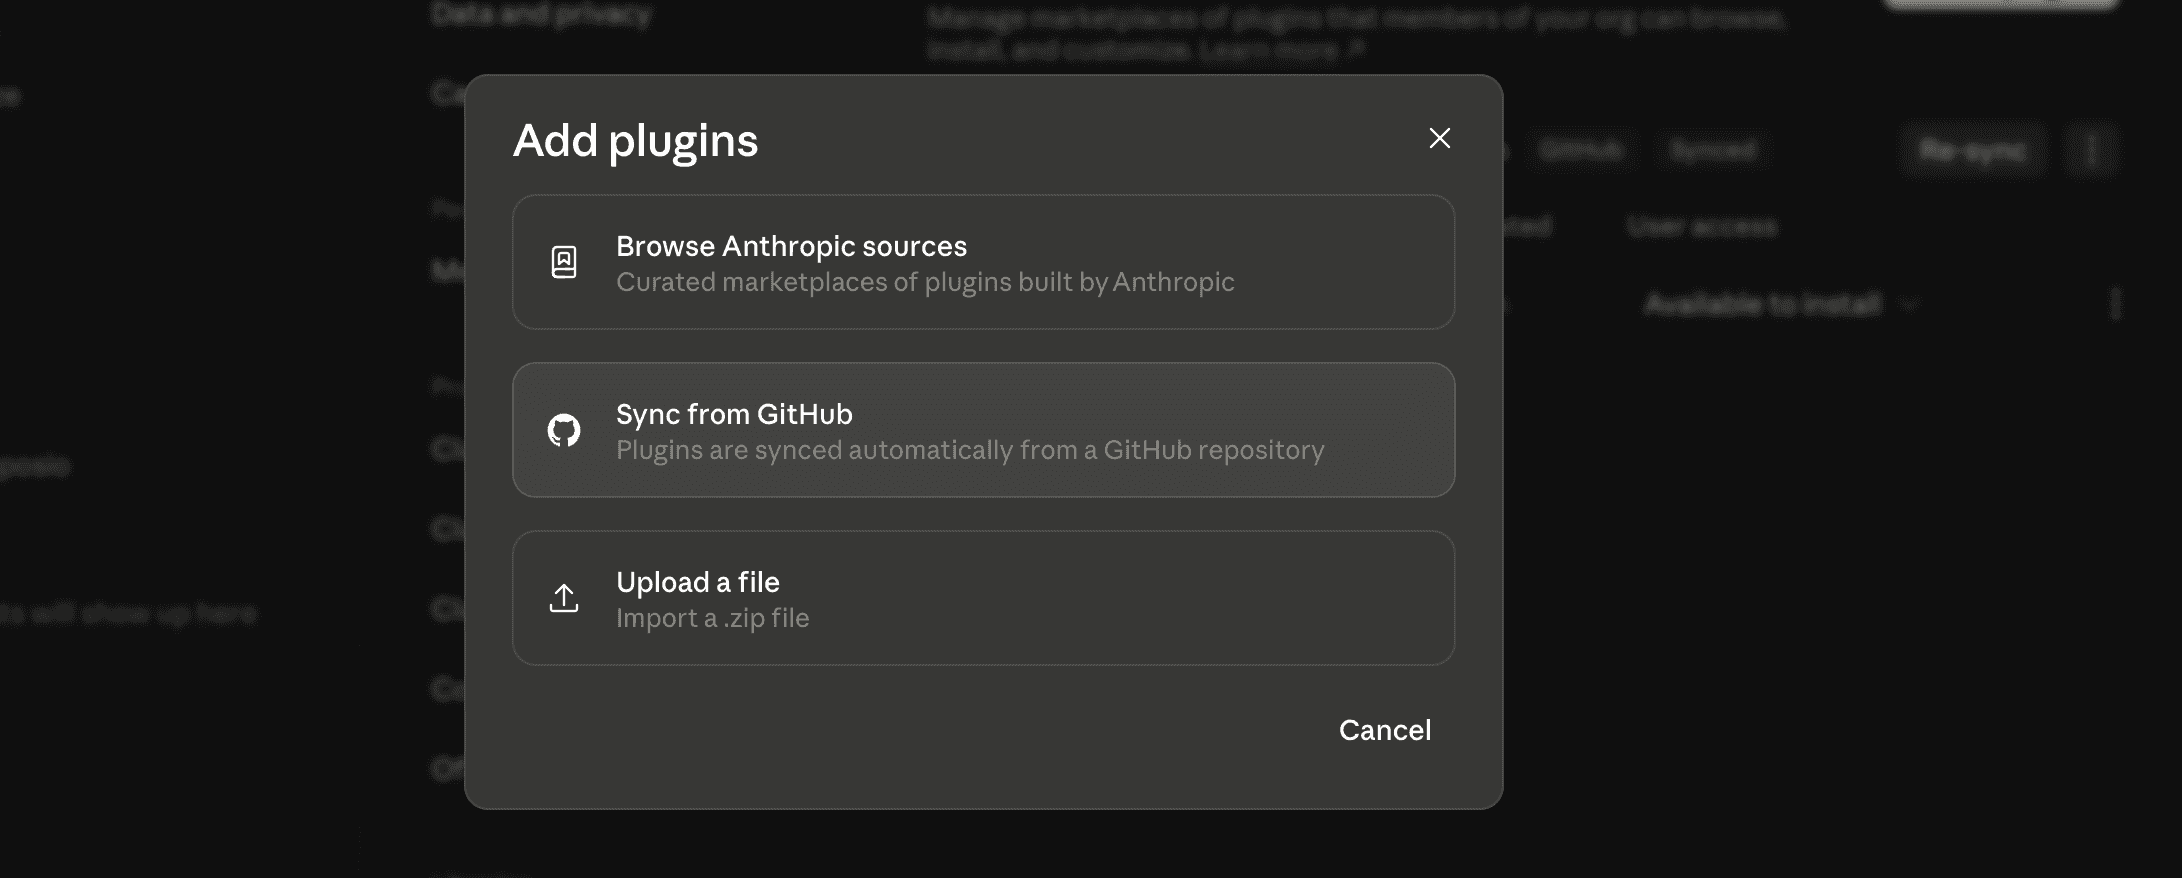The image size is (2182, 878).
Task: Click the Synced status label
Action: click(x=1713, y=151)
